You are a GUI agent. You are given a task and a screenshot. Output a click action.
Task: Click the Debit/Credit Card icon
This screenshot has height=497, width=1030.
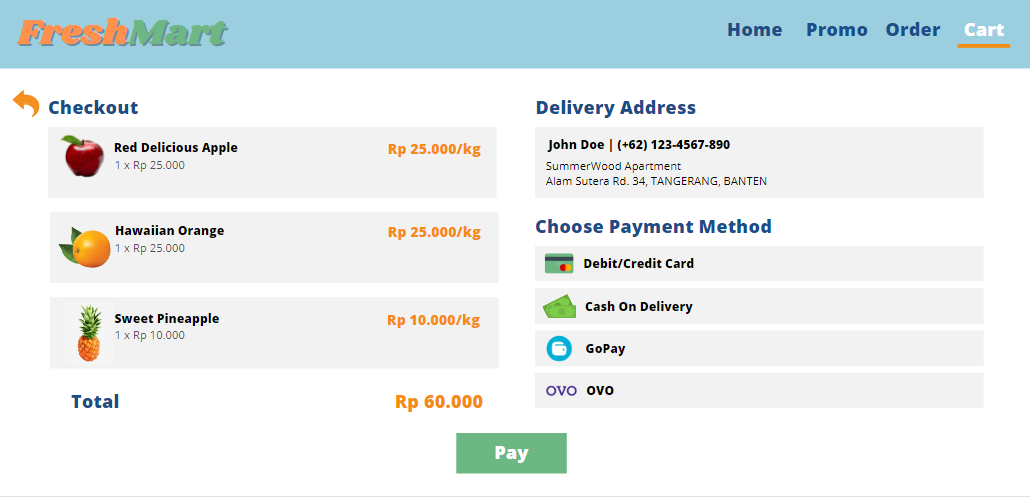[559, 264]
